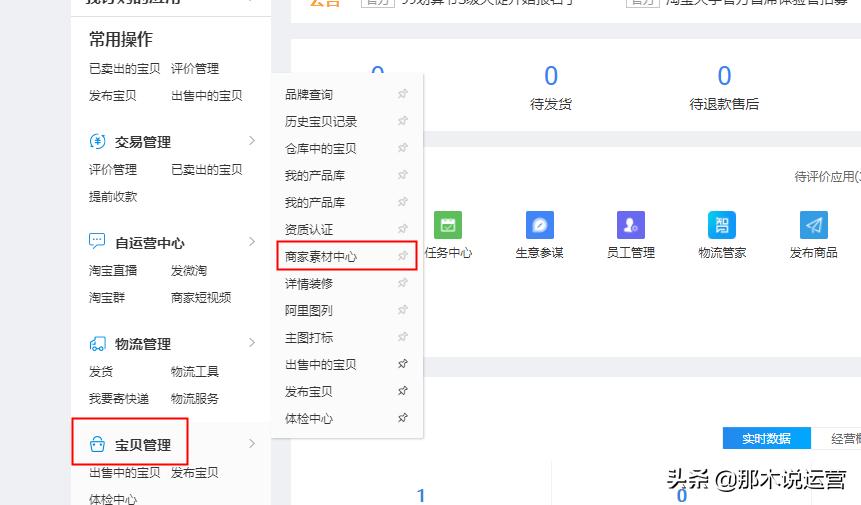Open 已卖出的宝贝 under 交易管理
The width and height of the screenshot is (861, 505).
pos(207,170)
